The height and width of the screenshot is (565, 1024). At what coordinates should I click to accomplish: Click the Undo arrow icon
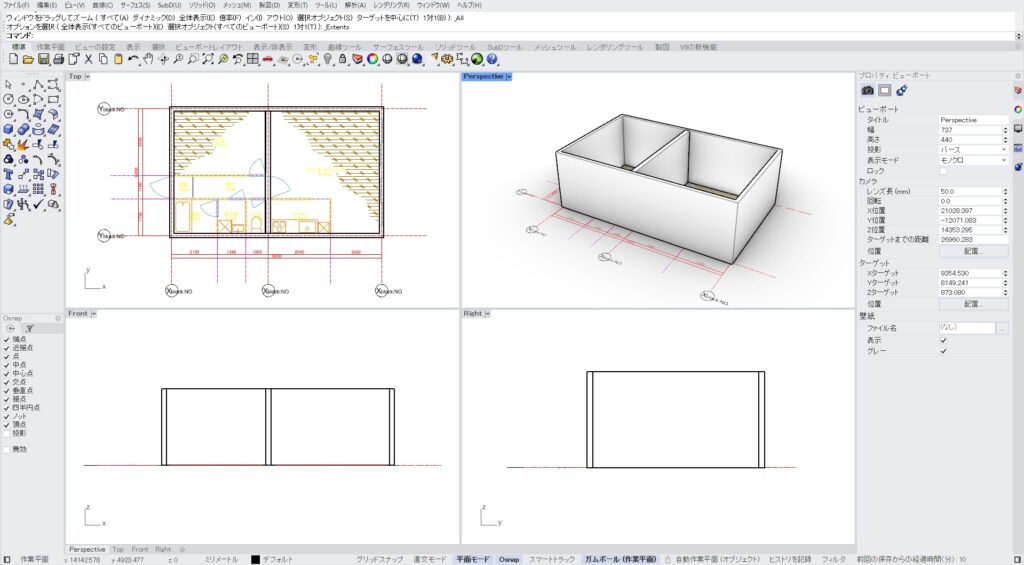click(133, 60)
